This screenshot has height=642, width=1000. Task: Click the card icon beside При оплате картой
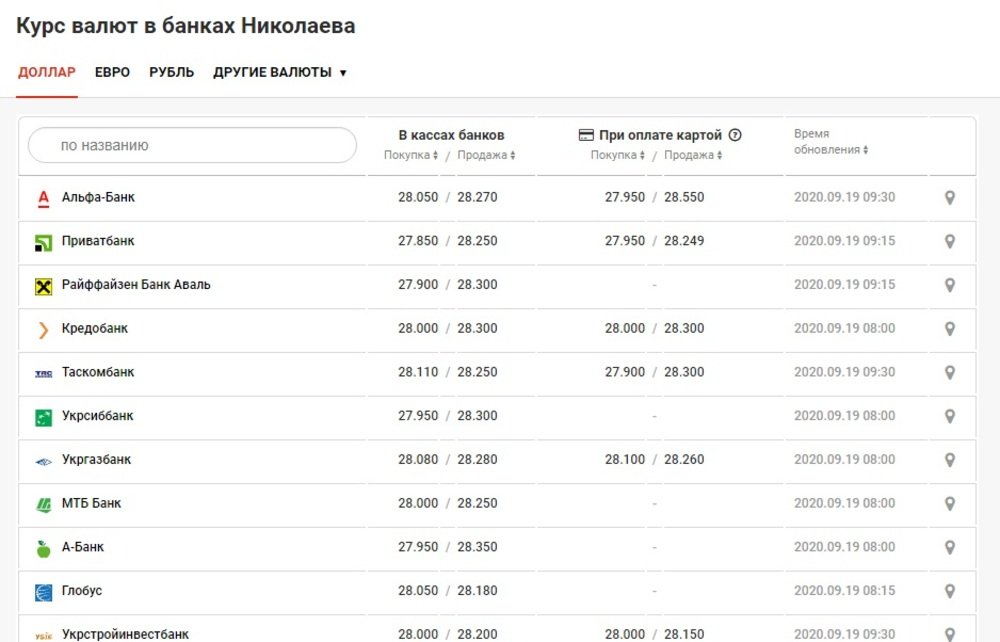pos(585,135)
